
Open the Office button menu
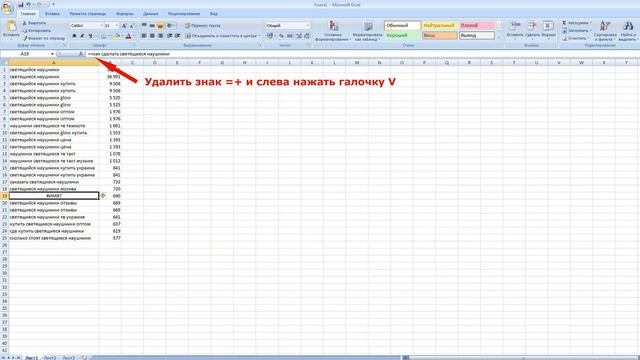click(x=7, y=7)
